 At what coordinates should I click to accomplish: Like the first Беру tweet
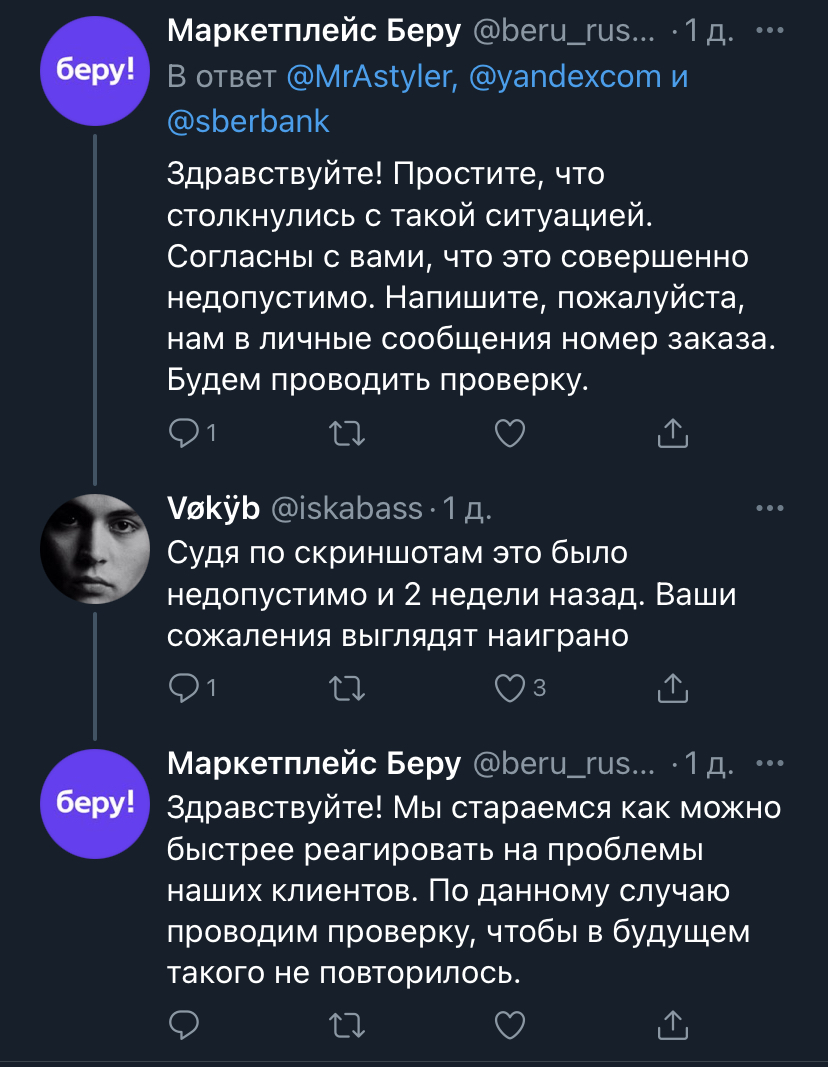511,432
